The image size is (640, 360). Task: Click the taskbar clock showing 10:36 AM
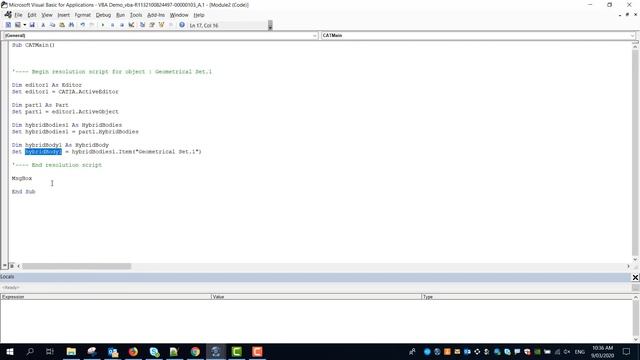[x=602, y=351]
